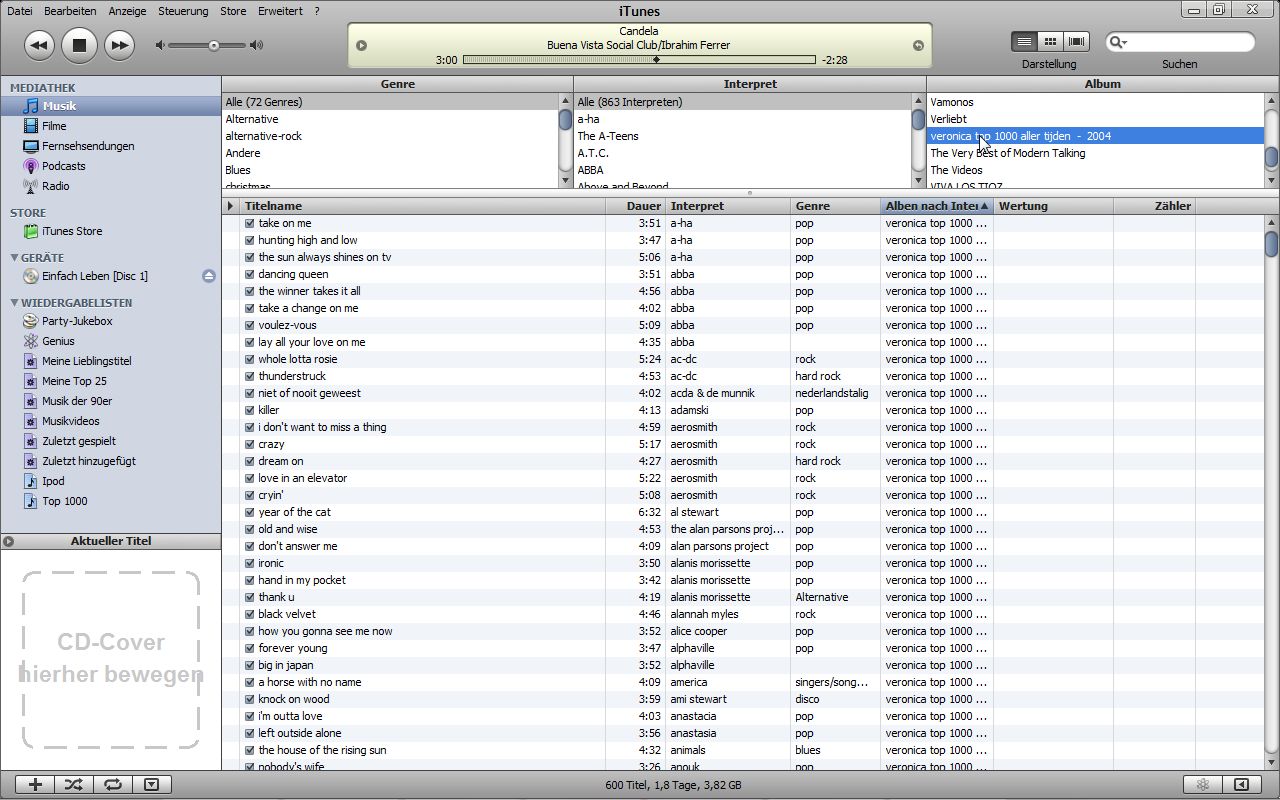The height and width of the screenshot is (800, 1280).
Task: Focus the Suchen search field
Action: click(x=1180, y=42)
